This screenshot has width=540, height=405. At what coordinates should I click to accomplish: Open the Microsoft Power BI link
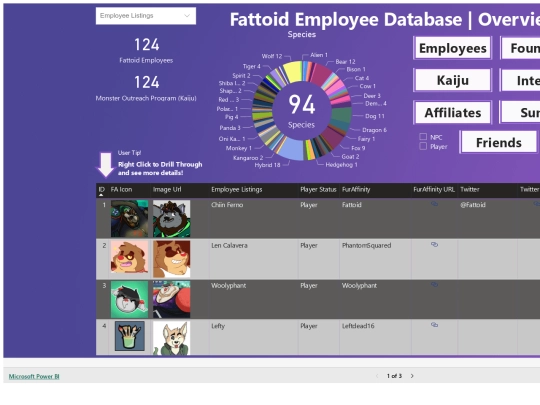[34, 376]
